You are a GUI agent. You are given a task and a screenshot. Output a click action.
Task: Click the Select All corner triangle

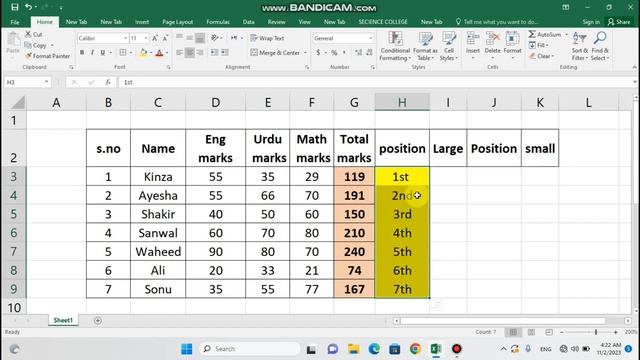(x=18, y=102)
